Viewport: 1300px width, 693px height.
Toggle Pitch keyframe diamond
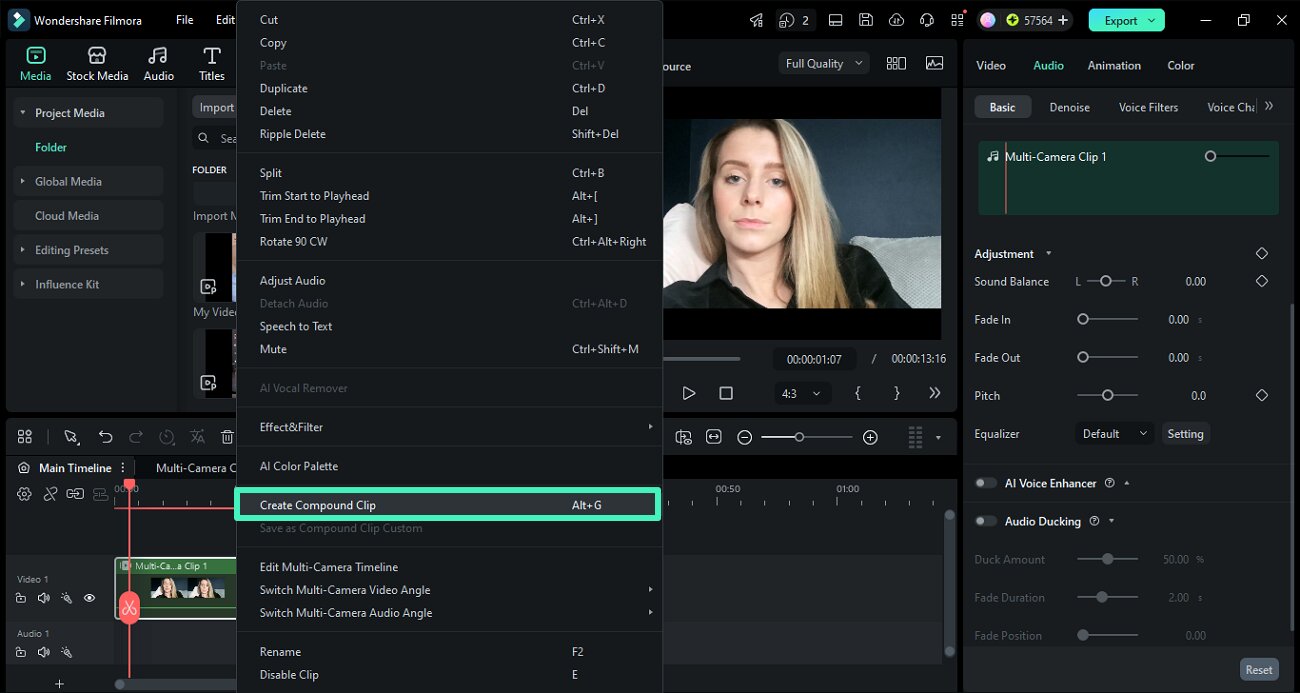pyautogui.click(x=1262, y=395)
